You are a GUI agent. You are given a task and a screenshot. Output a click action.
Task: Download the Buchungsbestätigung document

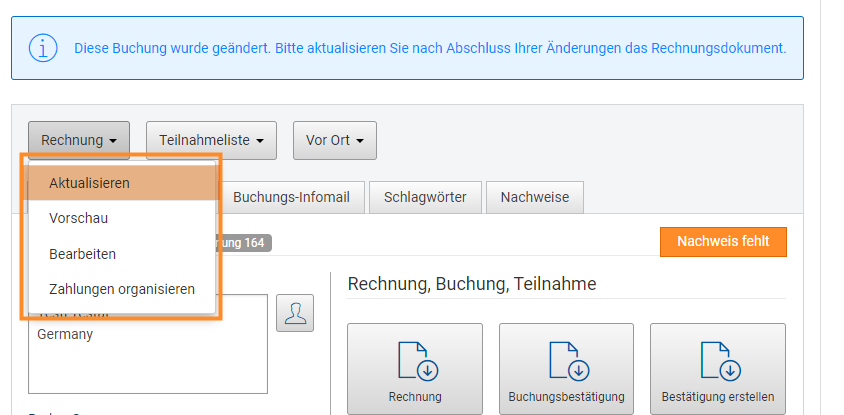566,368
